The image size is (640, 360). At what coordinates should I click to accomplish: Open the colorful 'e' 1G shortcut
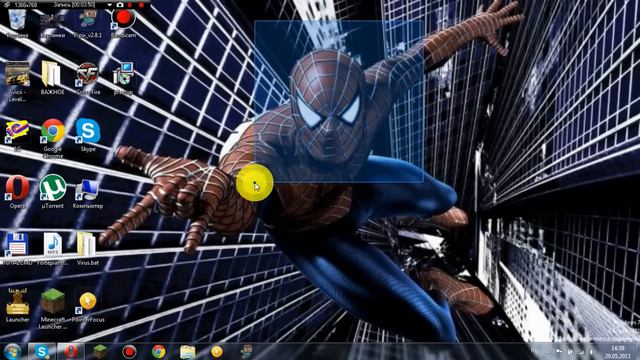[x=17, y=136]
